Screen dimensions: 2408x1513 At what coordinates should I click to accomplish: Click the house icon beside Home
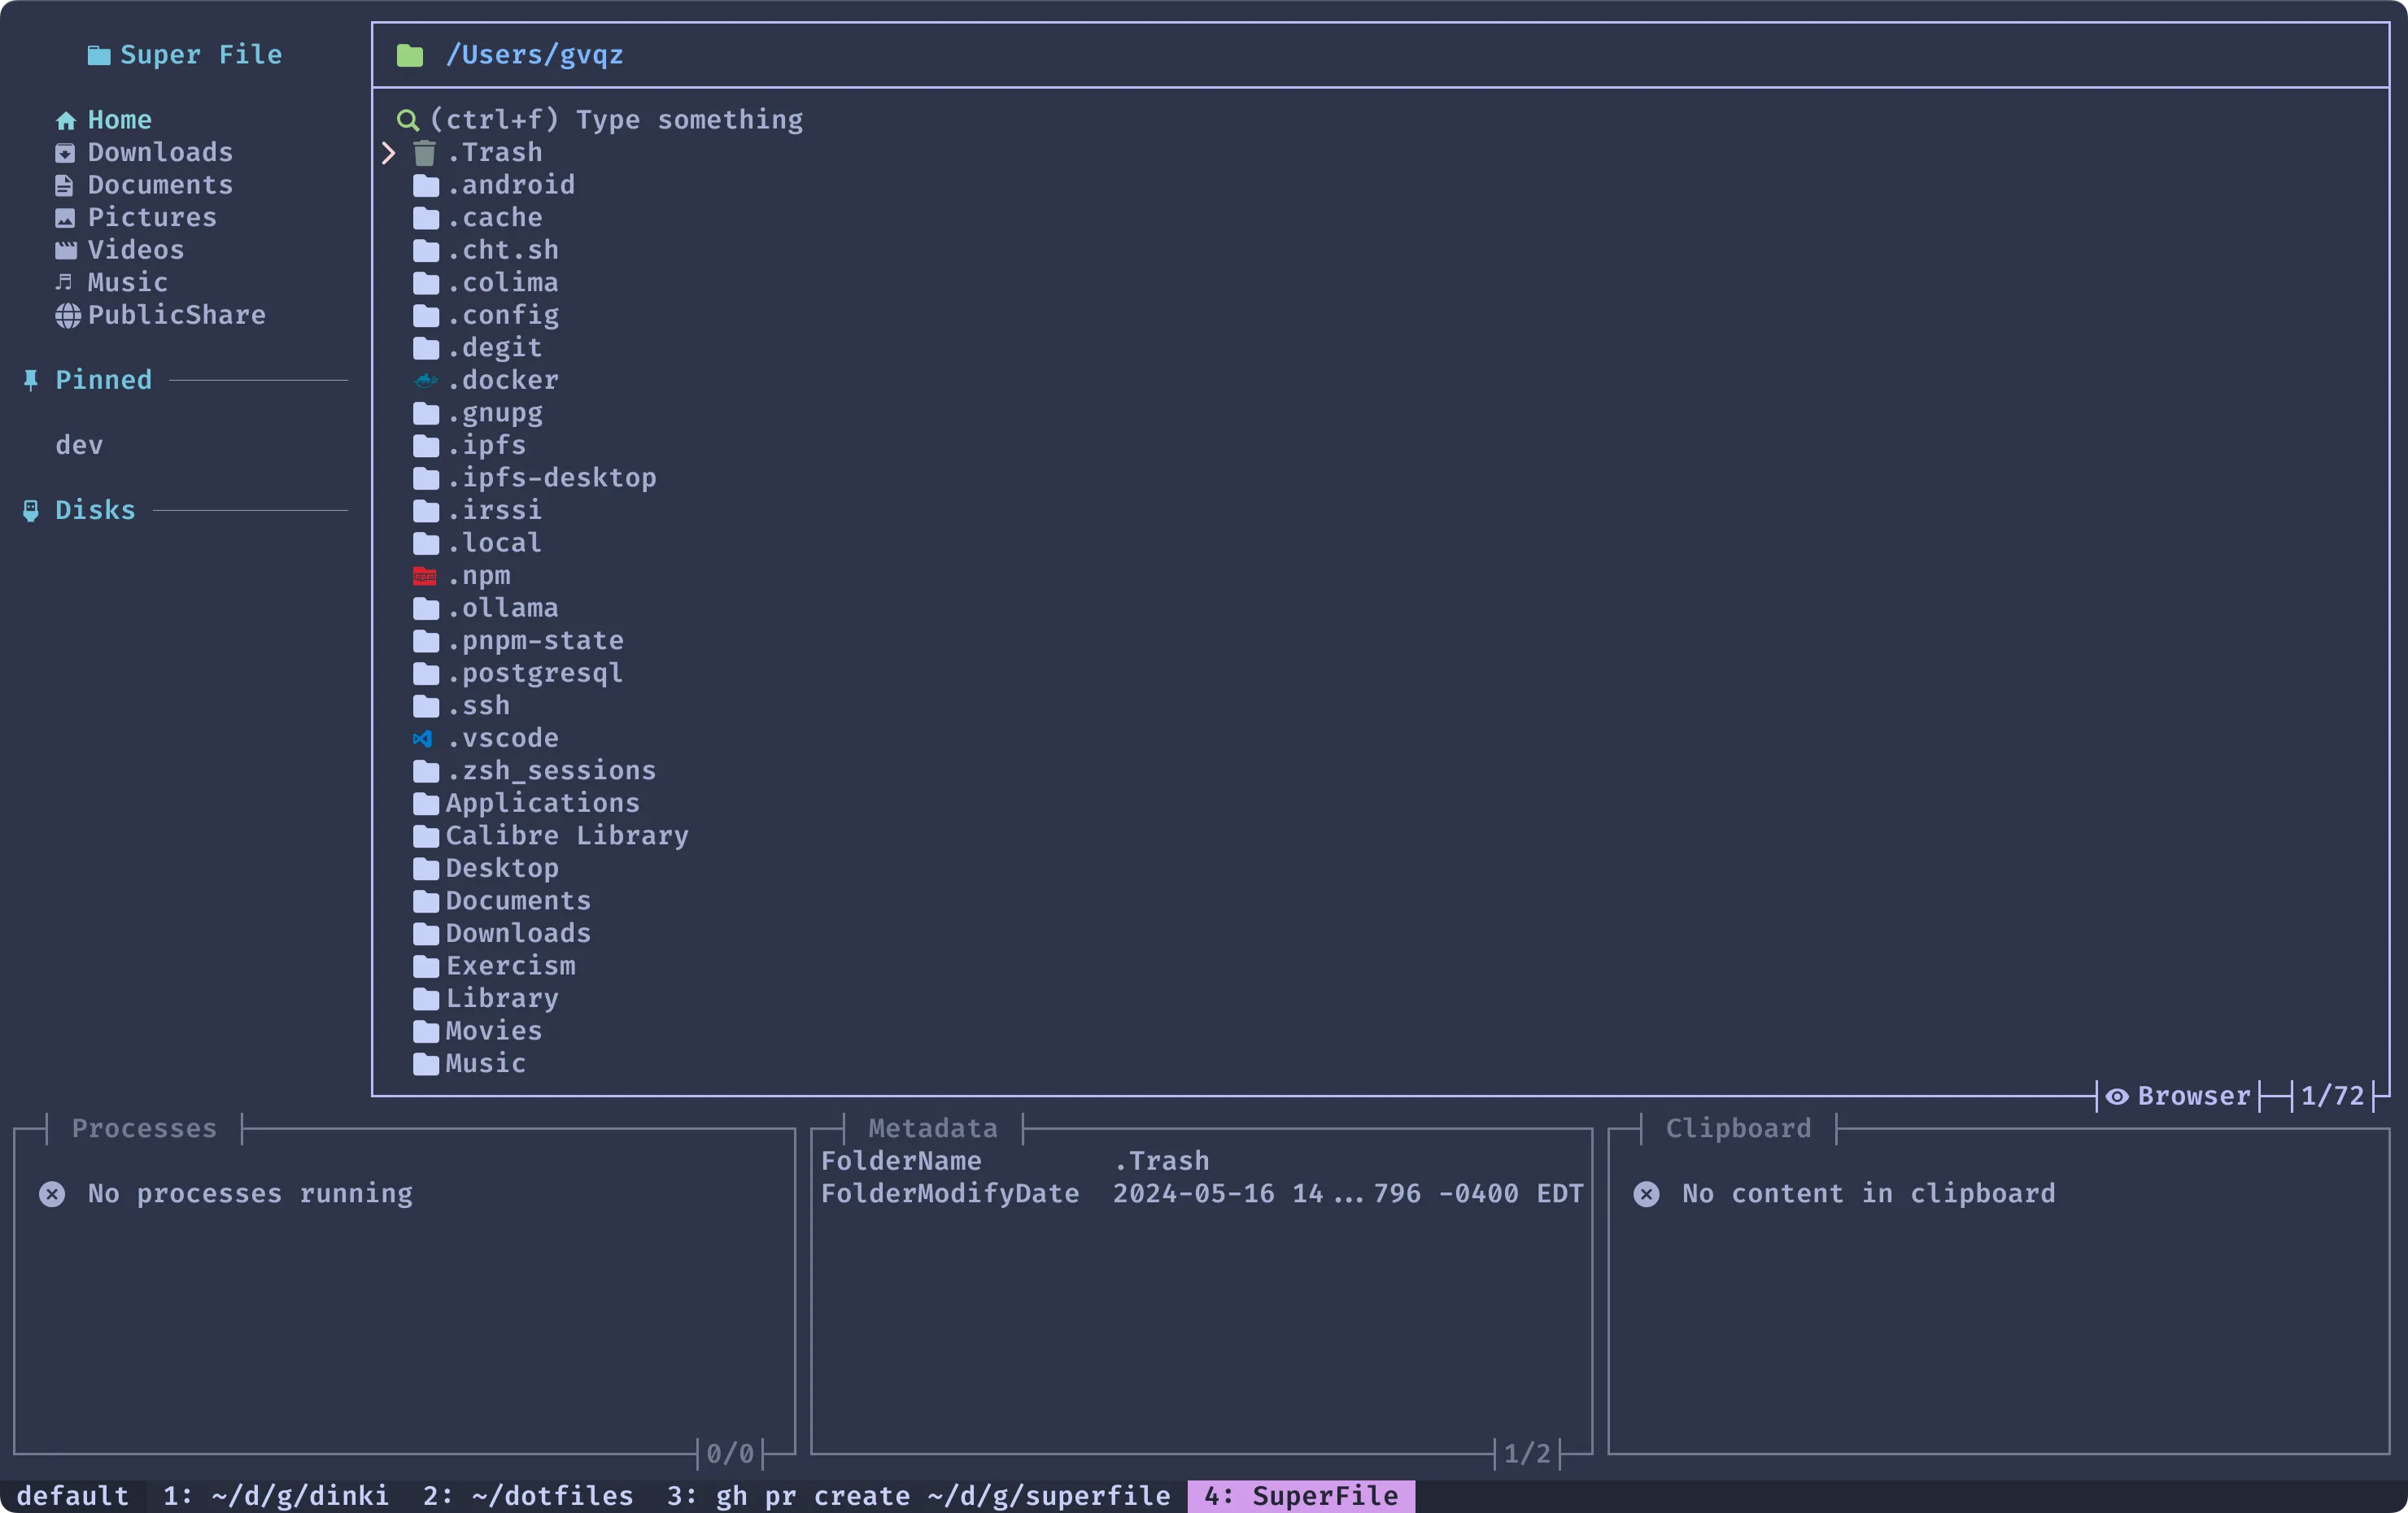click(x=66, y=119)
